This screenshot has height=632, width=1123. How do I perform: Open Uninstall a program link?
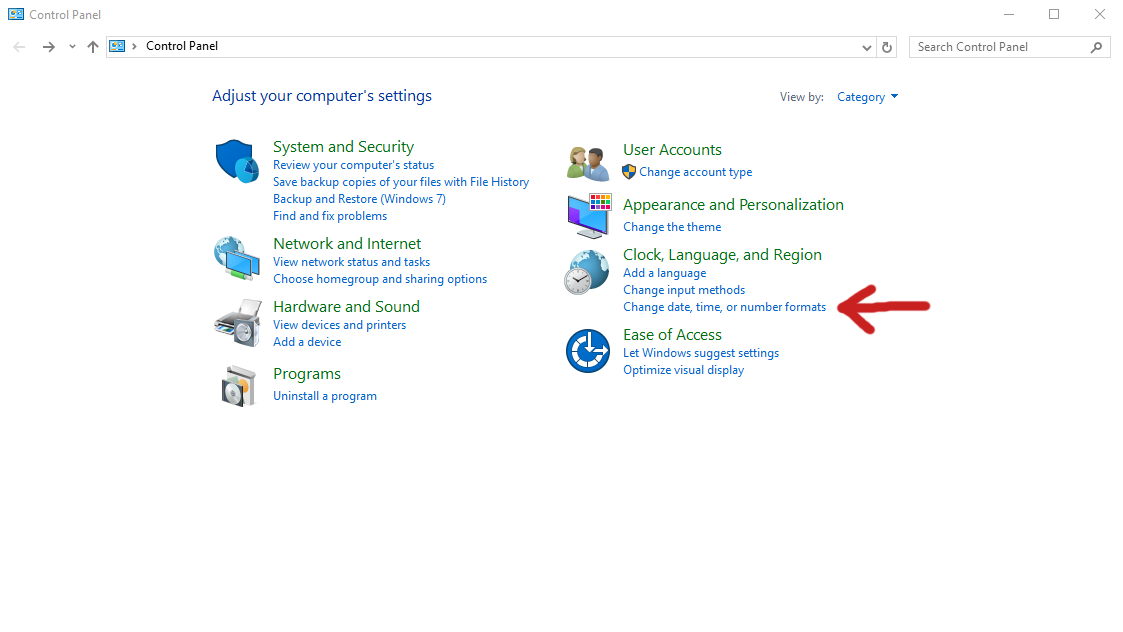325,396
